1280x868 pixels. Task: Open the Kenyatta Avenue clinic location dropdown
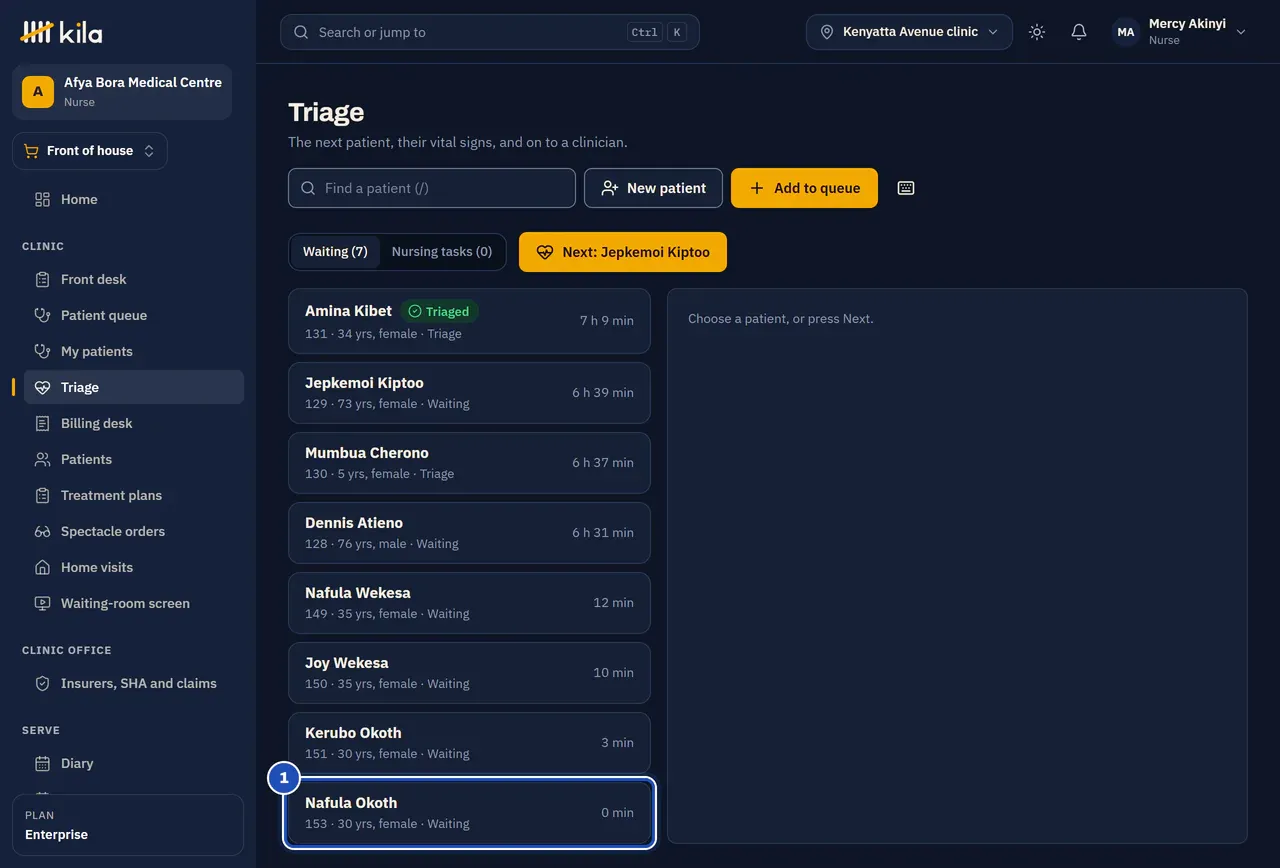tap(909, 32)
